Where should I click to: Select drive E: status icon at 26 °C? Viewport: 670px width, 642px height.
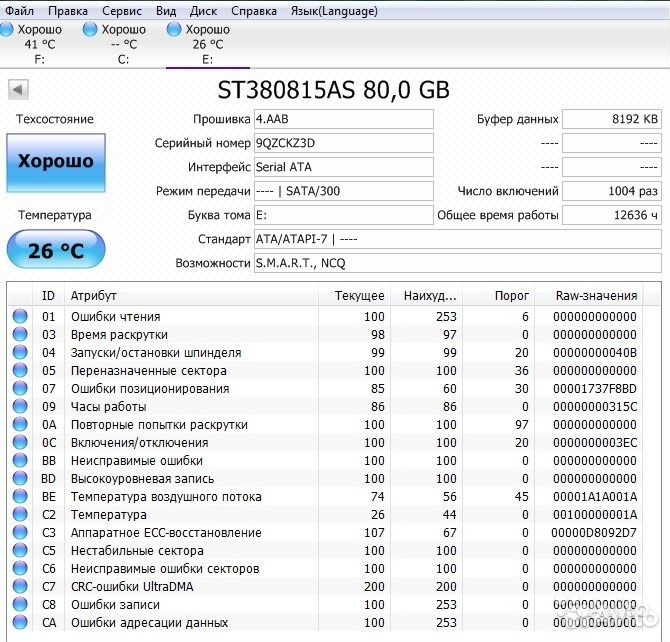(174, 29)
